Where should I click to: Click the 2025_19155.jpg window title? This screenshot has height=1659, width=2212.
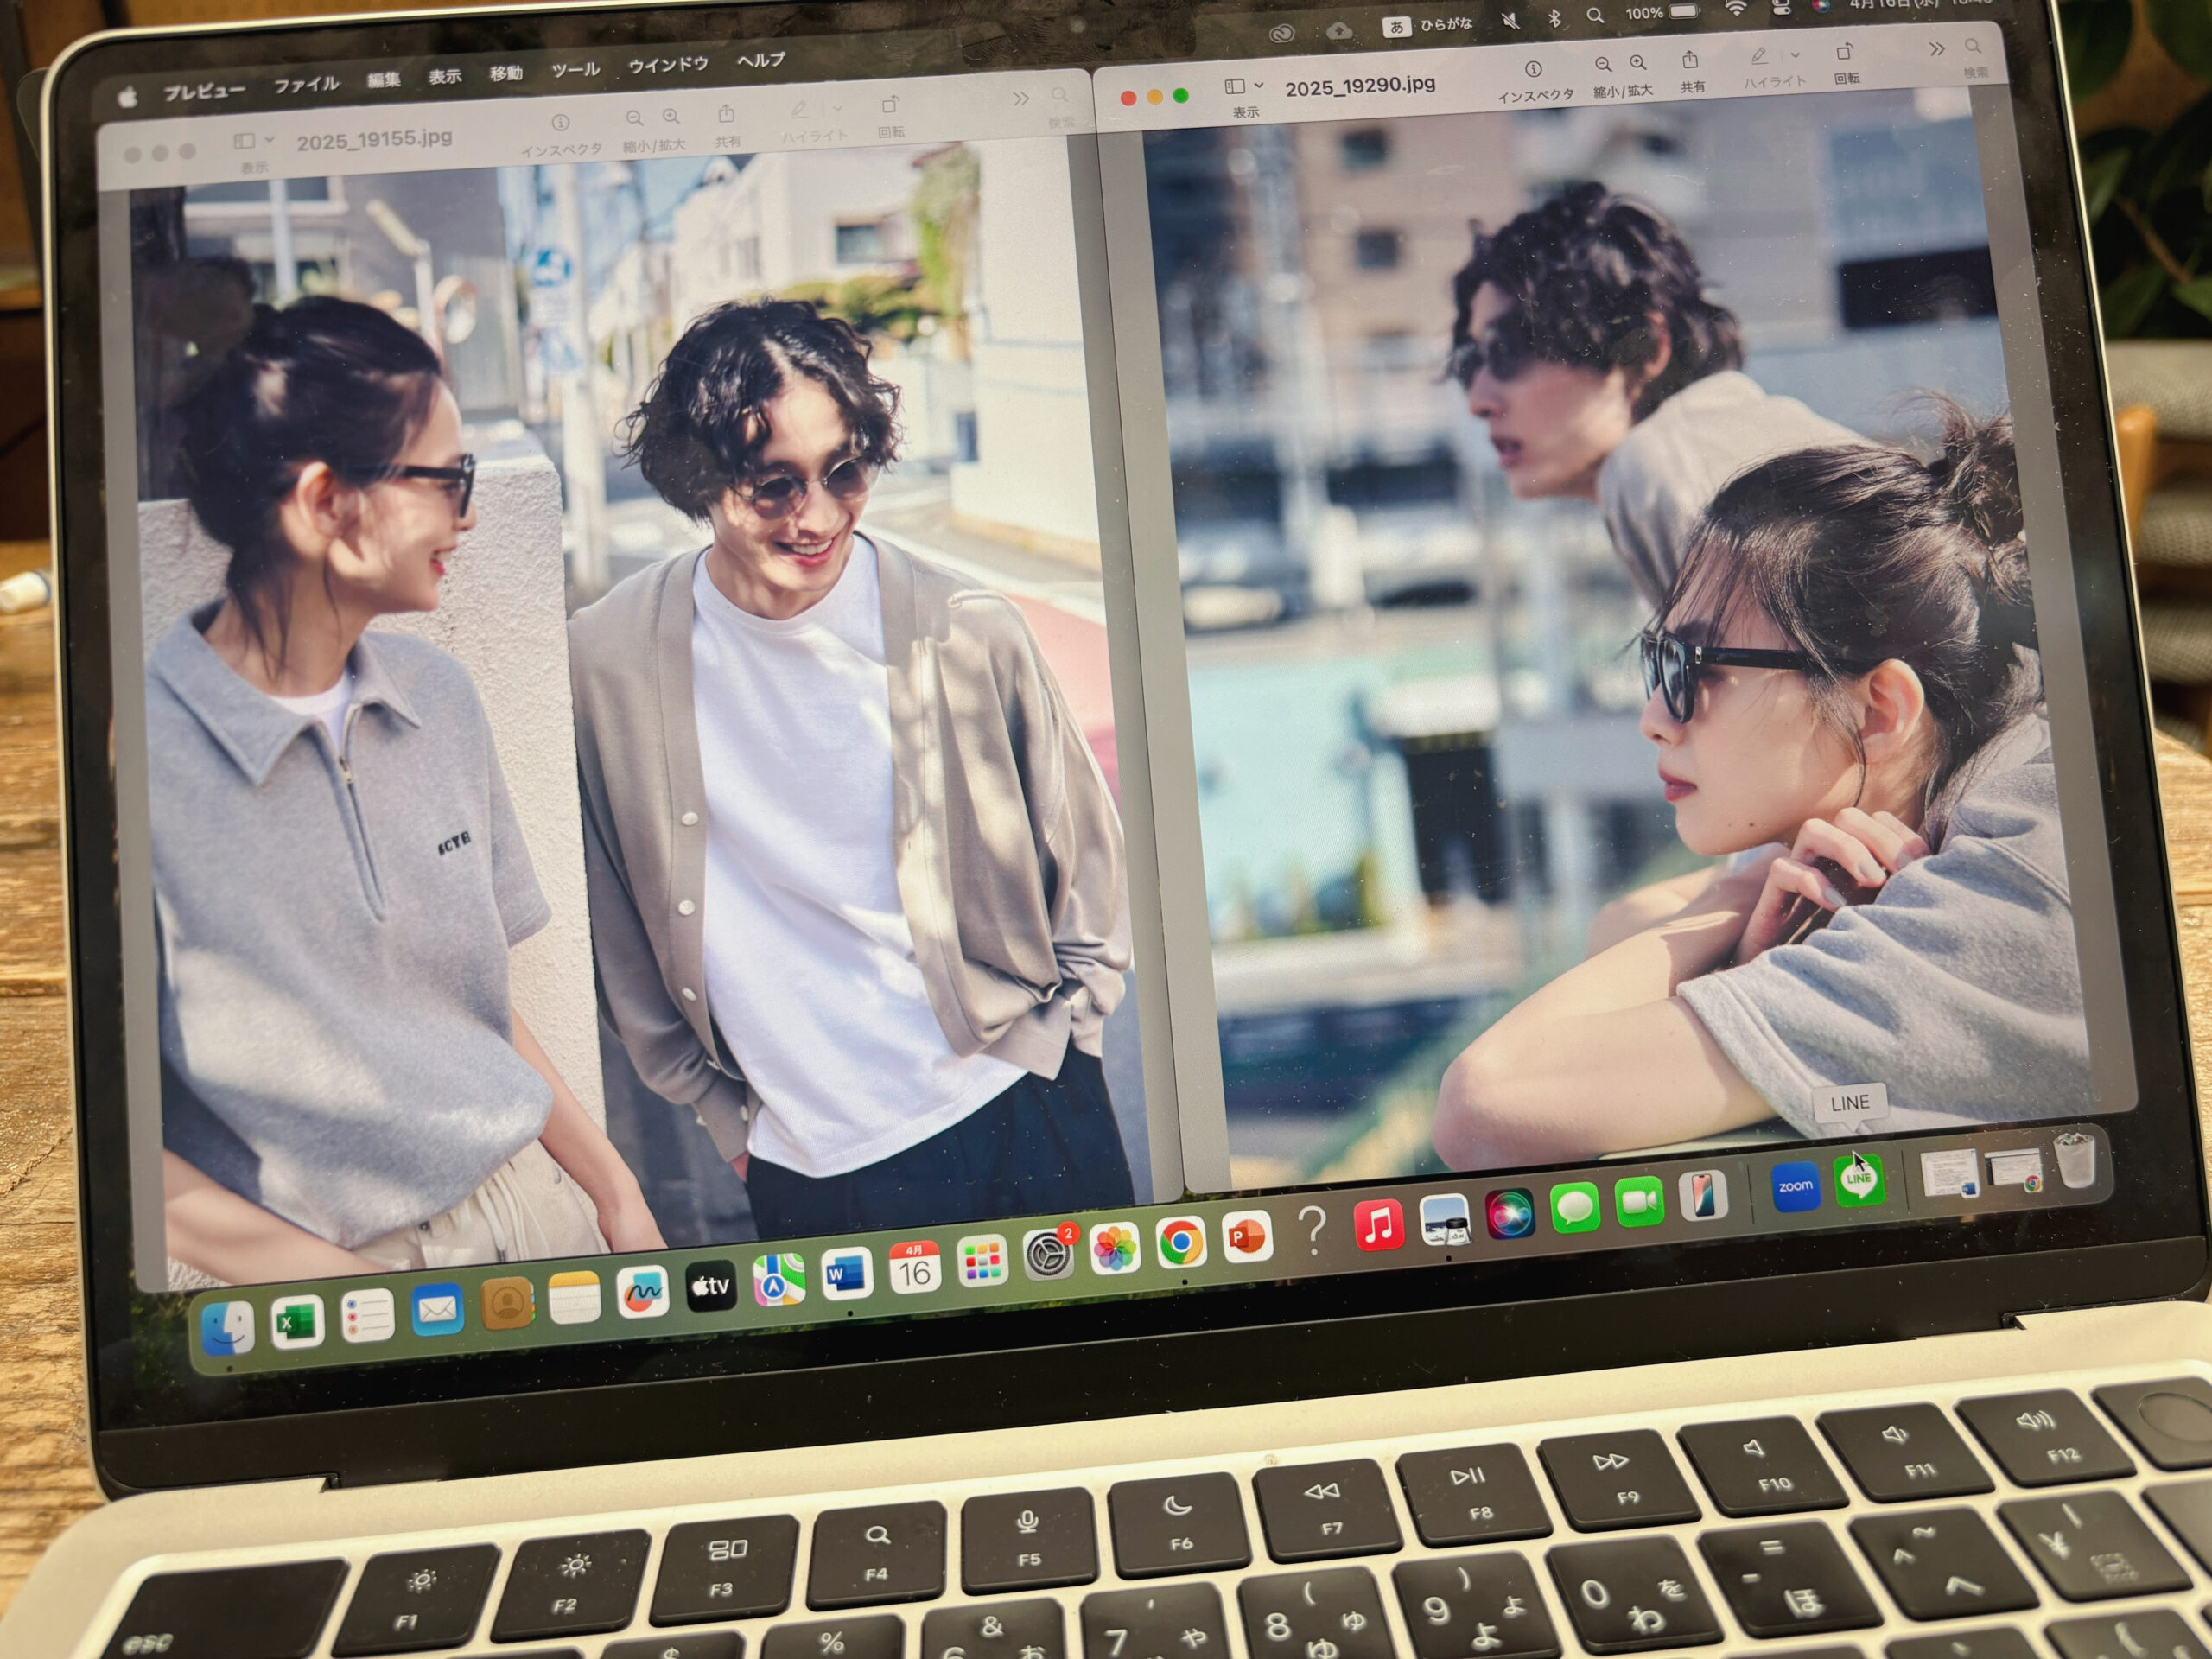374,139
